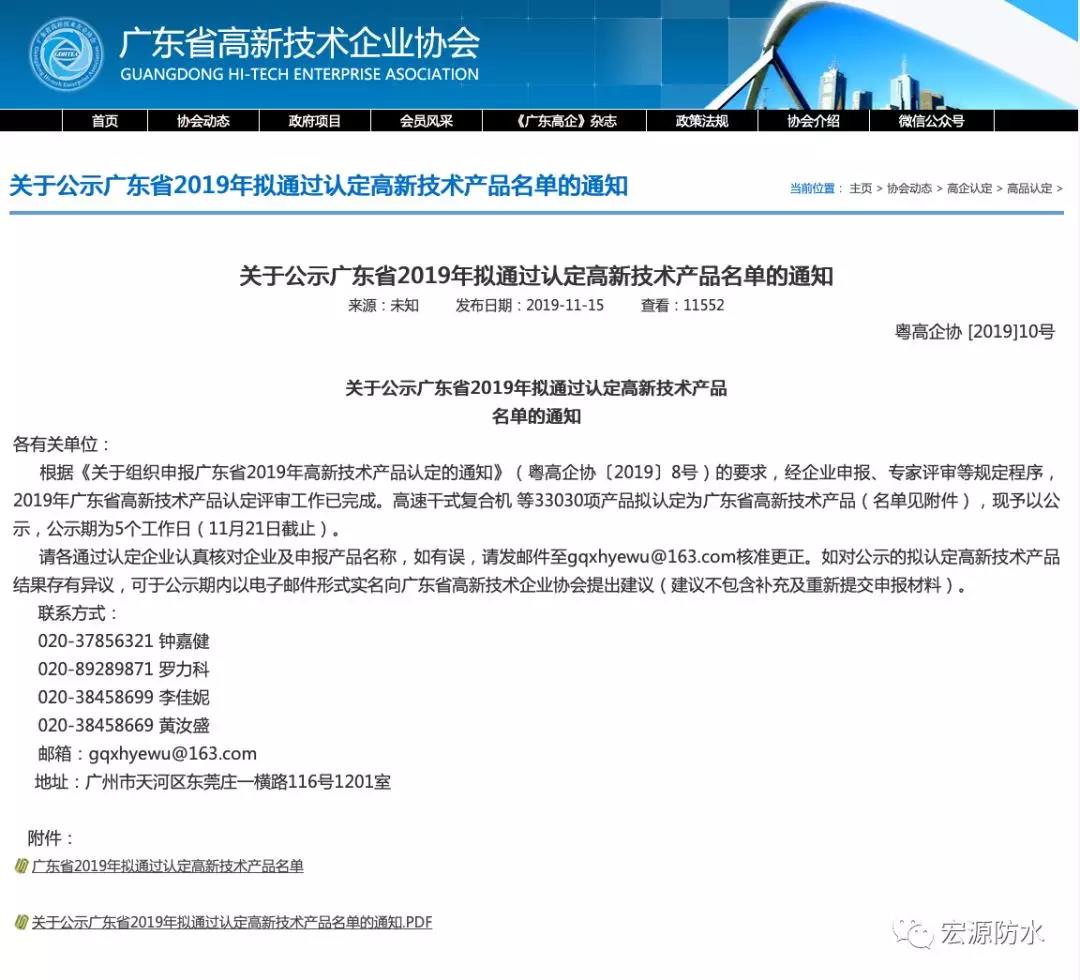This screenshot has width=1080, height=980.
Task: Click the attachment icon beside the PDF link
Action: [x=21, y=921]
